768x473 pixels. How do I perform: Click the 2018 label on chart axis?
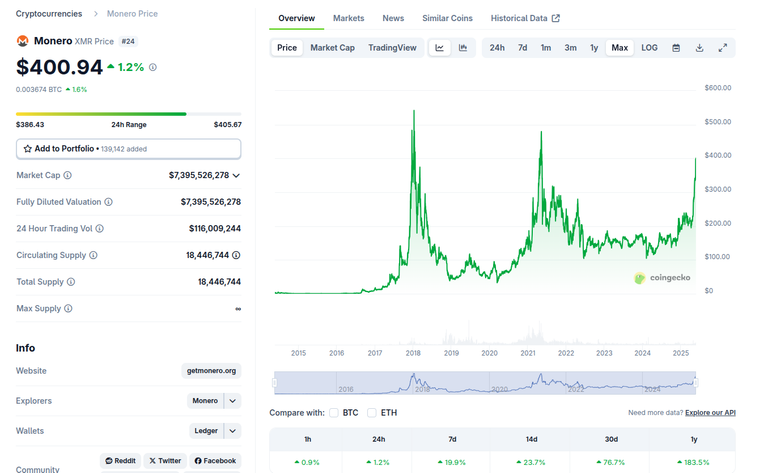click(x=413, y=353)
